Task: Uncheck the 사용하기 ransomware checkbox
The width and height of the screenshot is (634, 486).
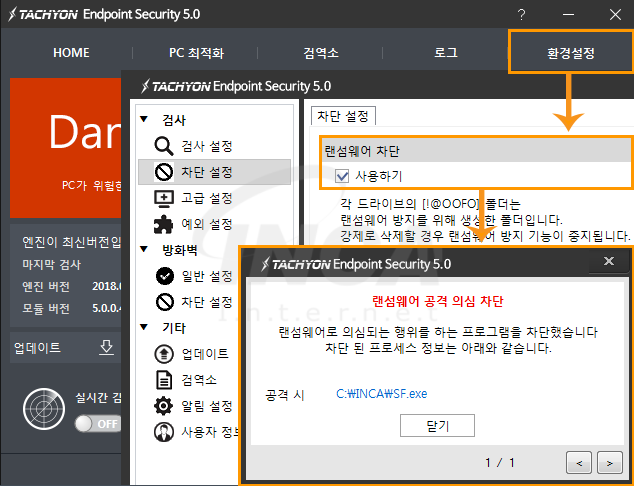Action: point(342,176)
